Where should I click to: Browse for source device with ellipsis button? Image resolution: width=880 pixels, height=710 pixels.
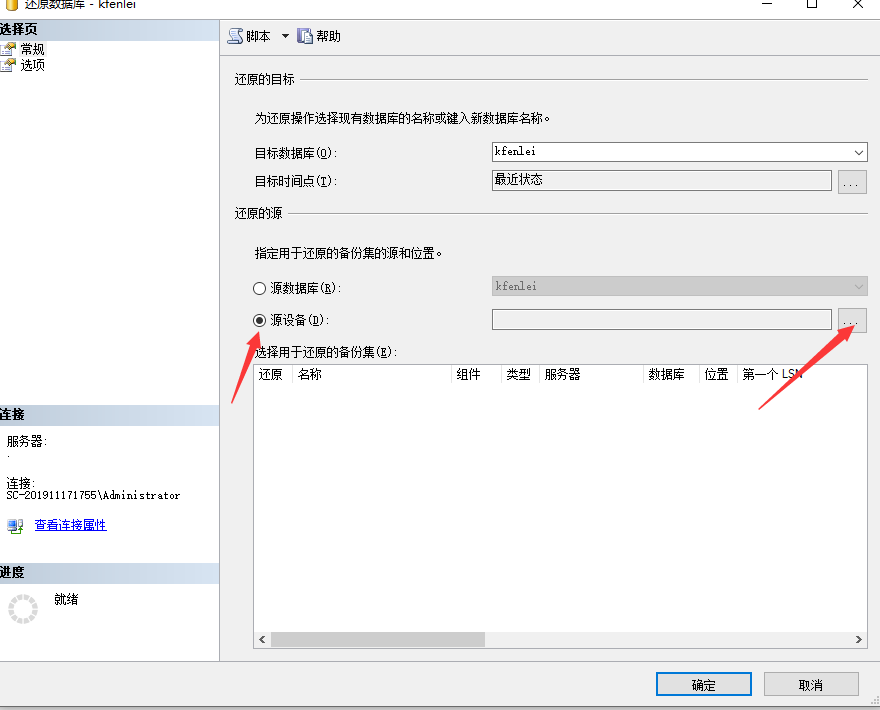(x=851, y=320)
